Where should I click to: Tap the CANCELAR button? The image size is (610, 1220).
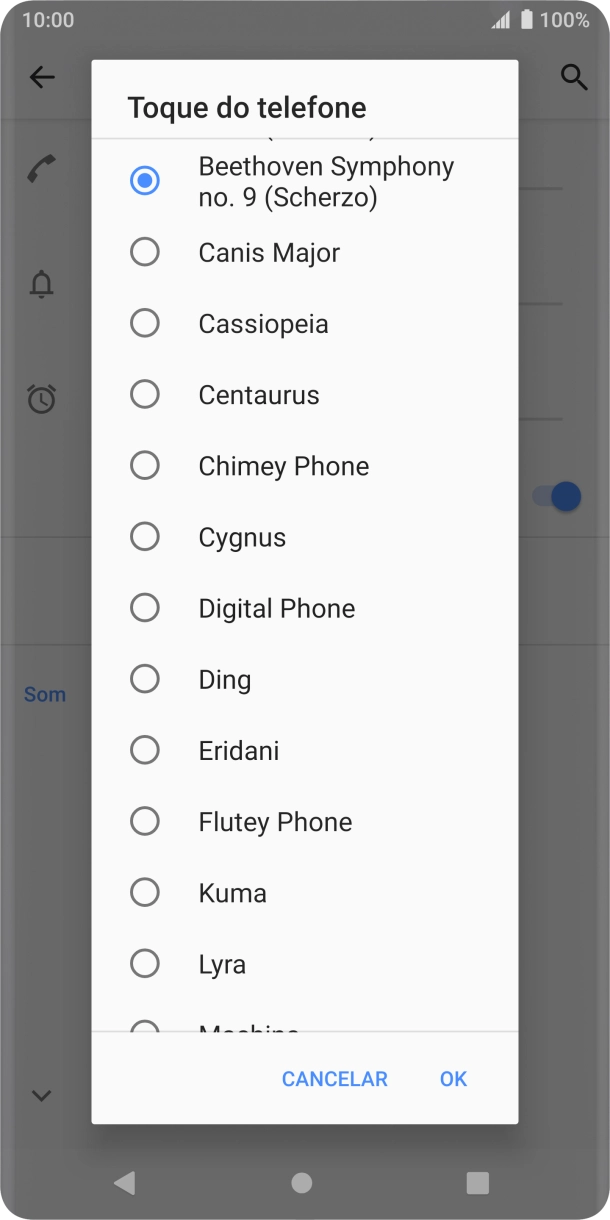tap(334, 1079)
